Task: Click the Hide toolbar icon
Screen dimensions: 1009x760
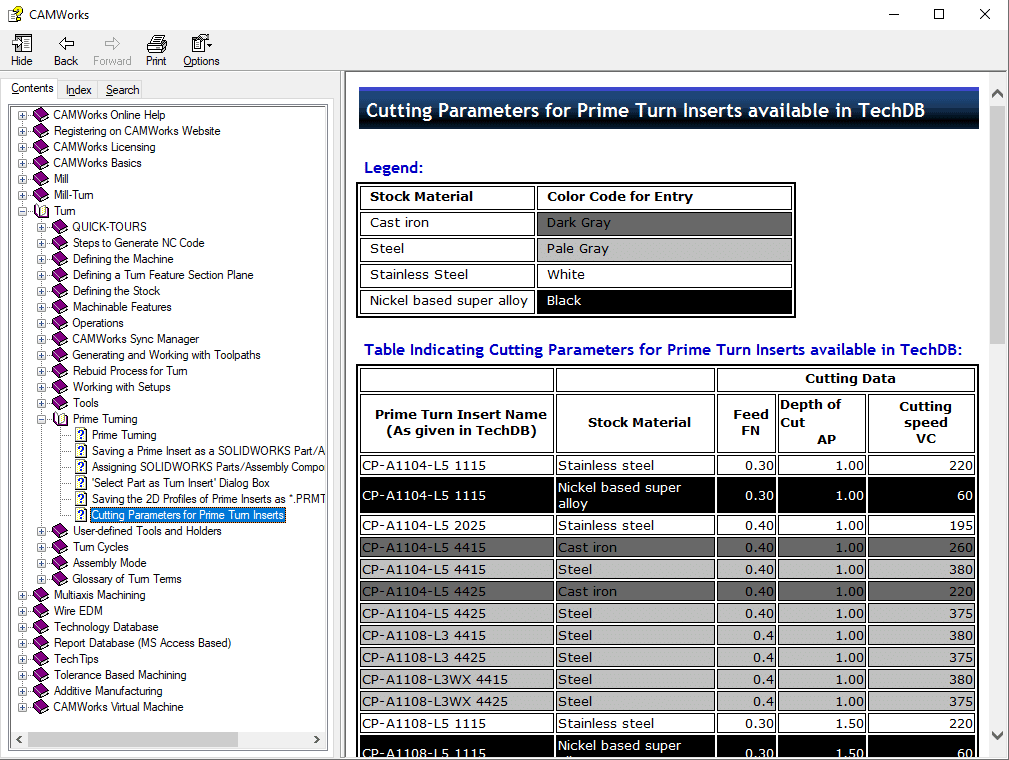Action: tap(21, 44)
